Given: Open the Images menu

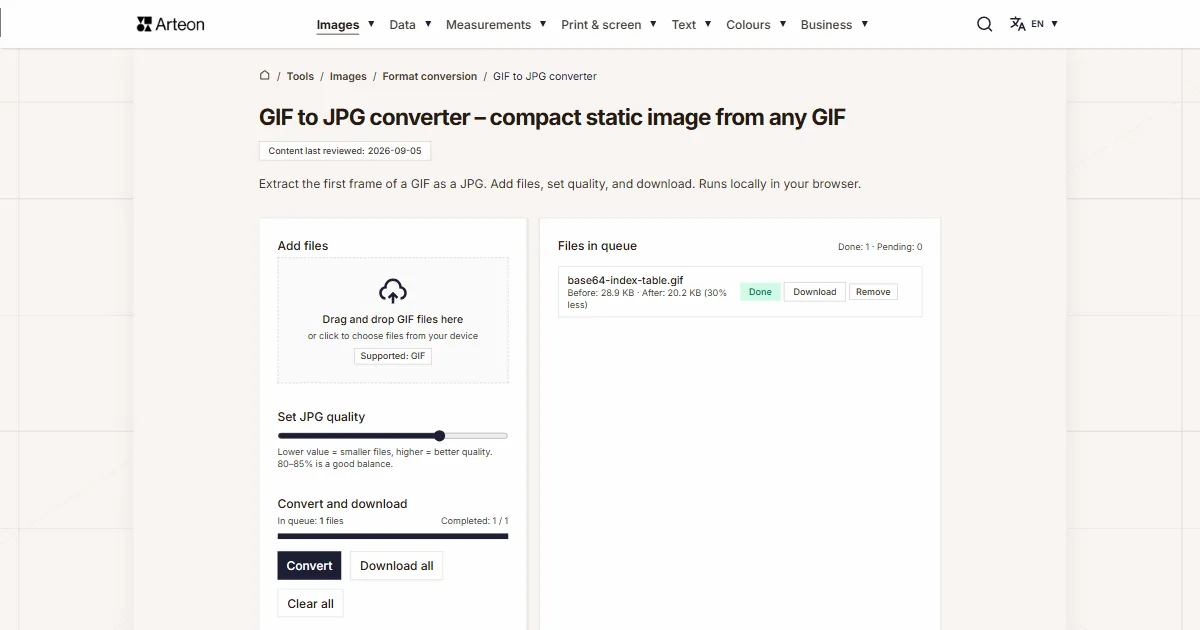Looking at the screenshot, I should [x=338, y=25].
